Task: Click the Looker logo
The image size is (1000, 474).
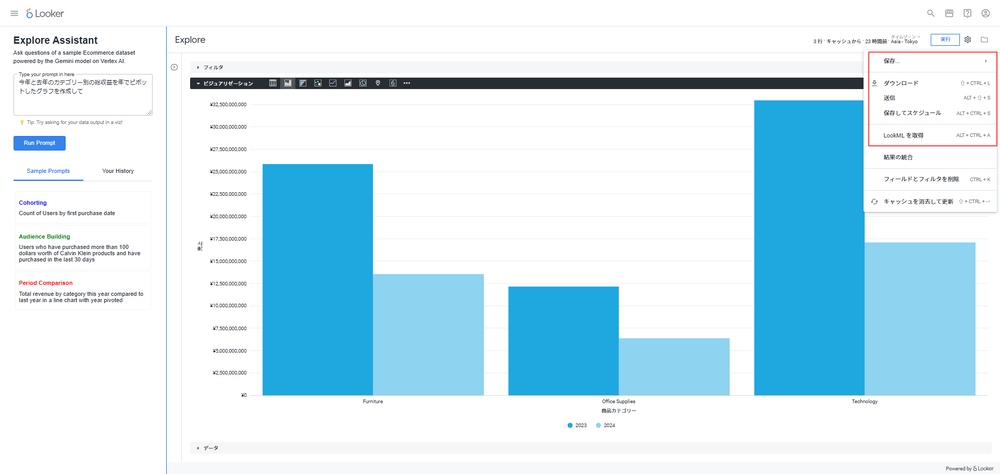Action: pyautogui.click(x=45, y=13)
